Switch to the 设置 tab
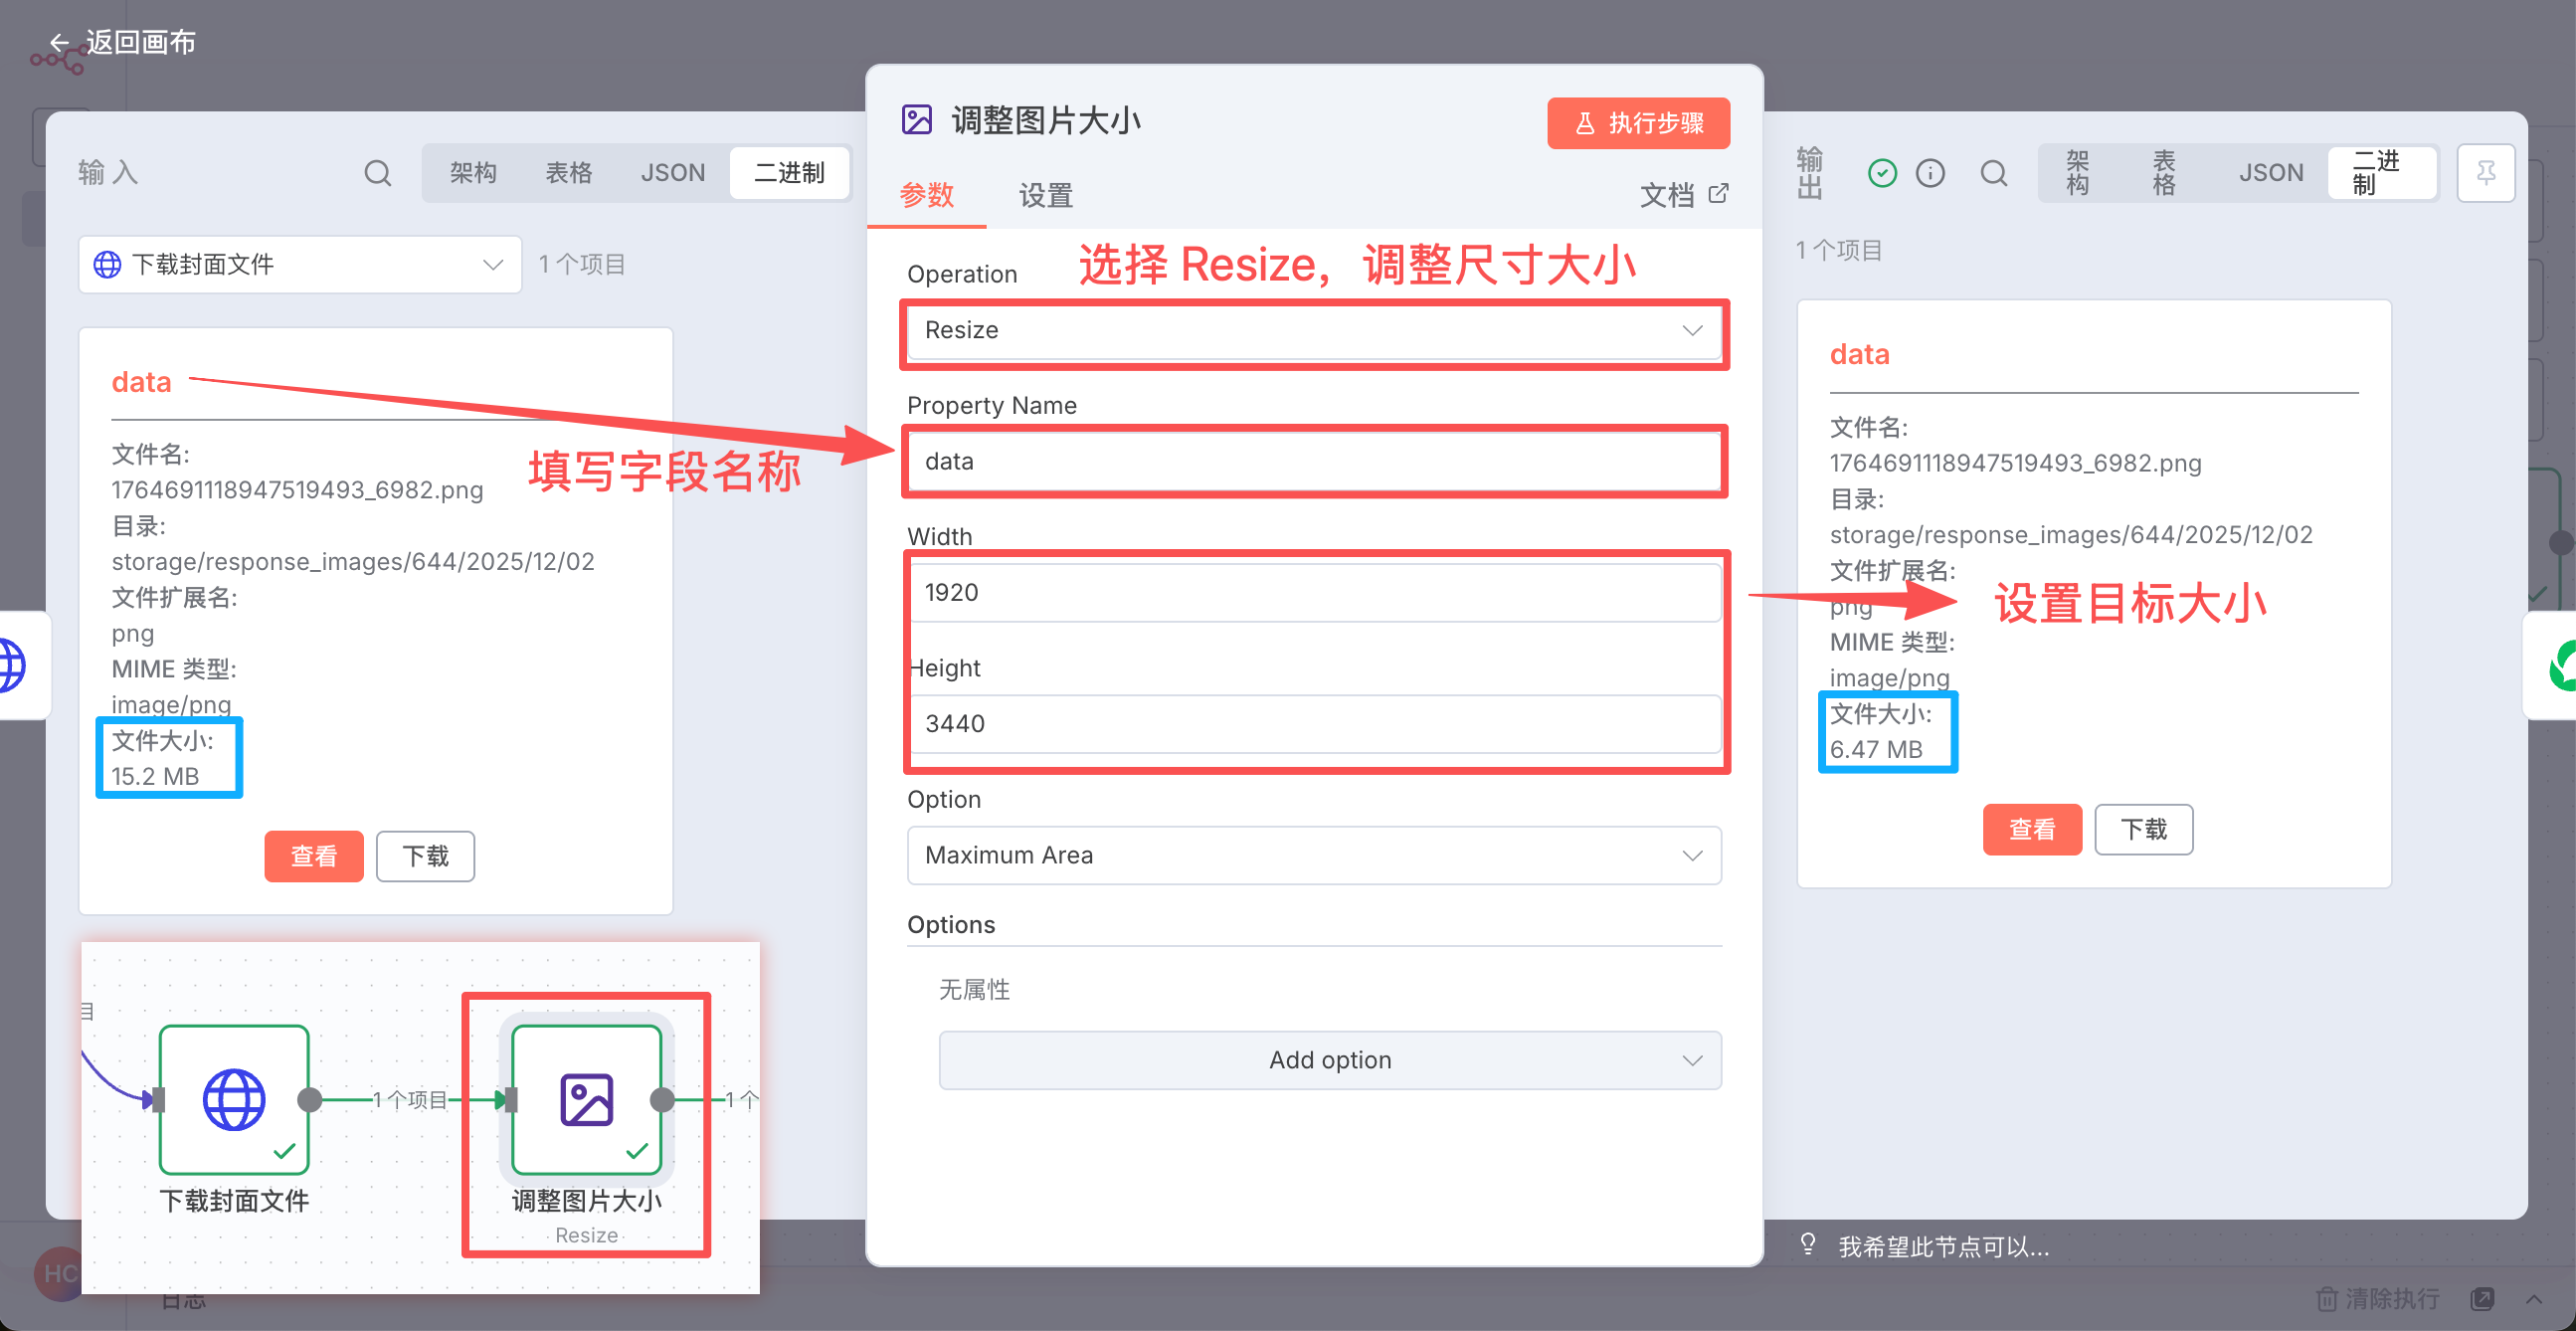This screenshot has height=1331, width=2576. pyautogui.click(x=1046, y=195)
